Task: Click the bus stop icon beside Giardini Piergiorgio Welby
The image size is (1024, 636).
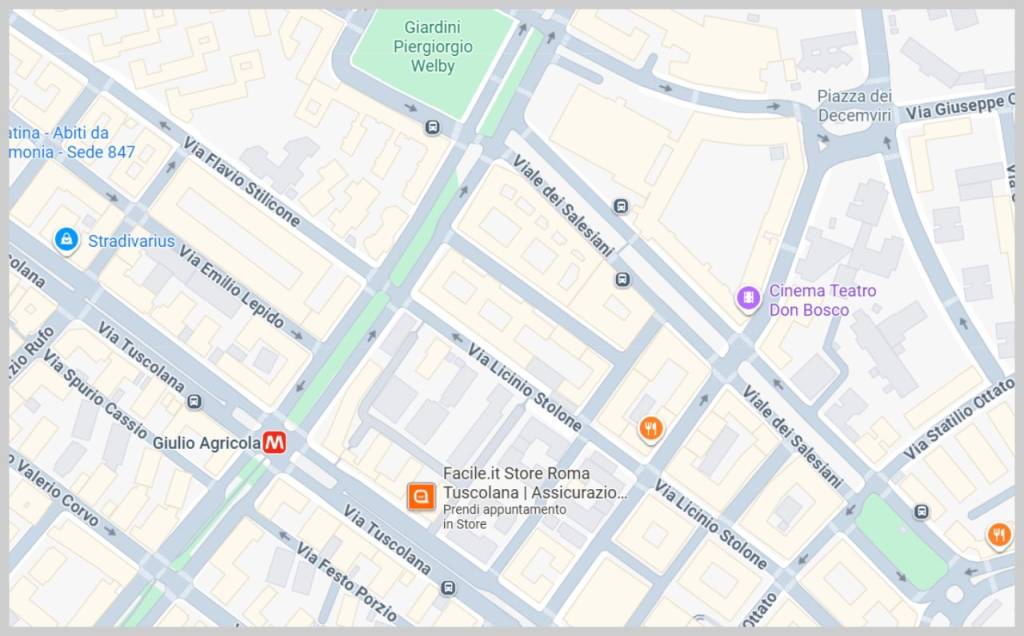Action: (x=432, y=127)
